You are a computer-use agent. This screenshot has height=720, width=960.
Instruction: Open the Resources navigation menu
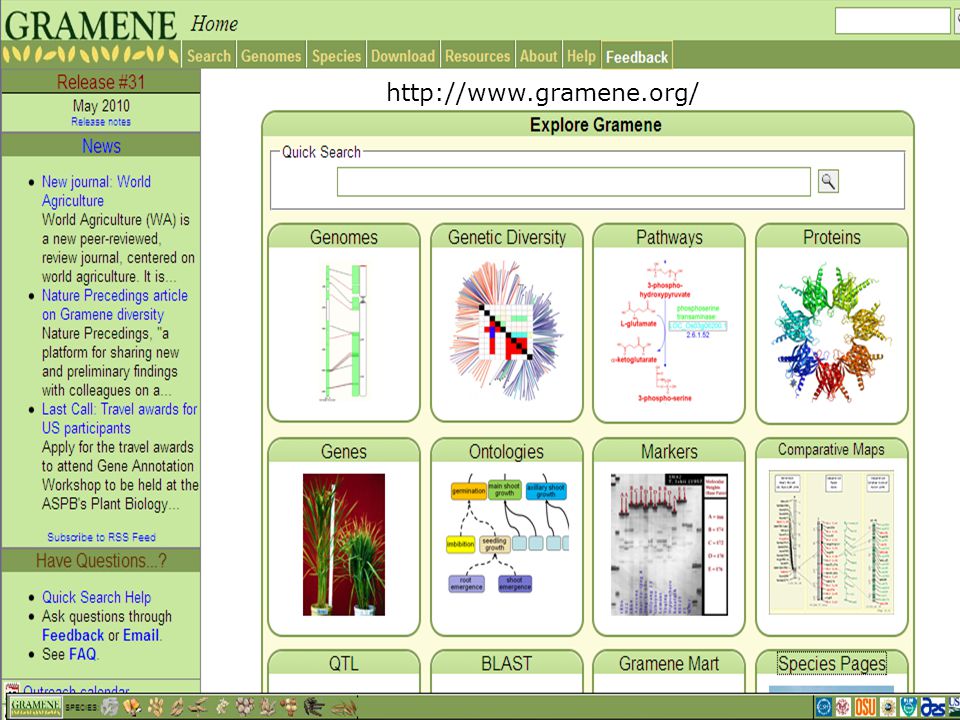[478, 56]
